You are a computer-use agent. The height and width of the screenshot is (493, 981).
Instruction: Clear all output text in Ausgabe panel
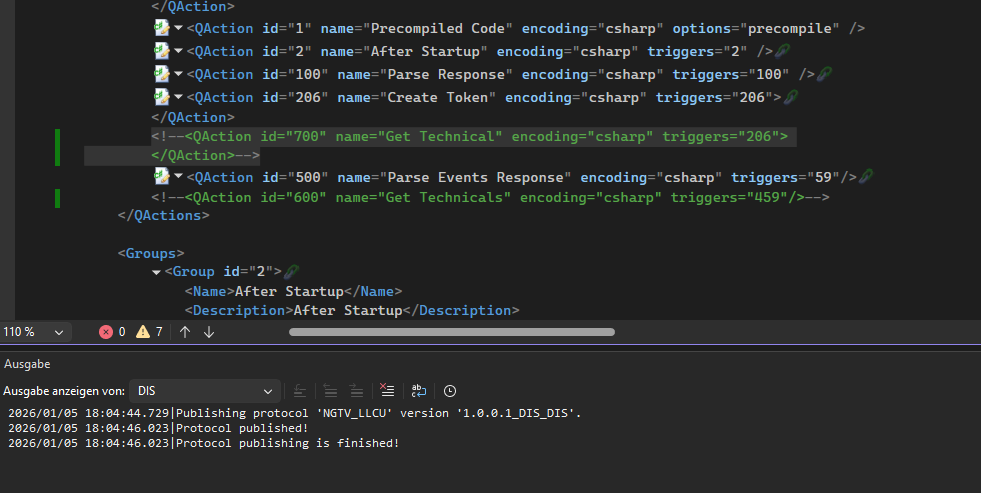(388, 391)
